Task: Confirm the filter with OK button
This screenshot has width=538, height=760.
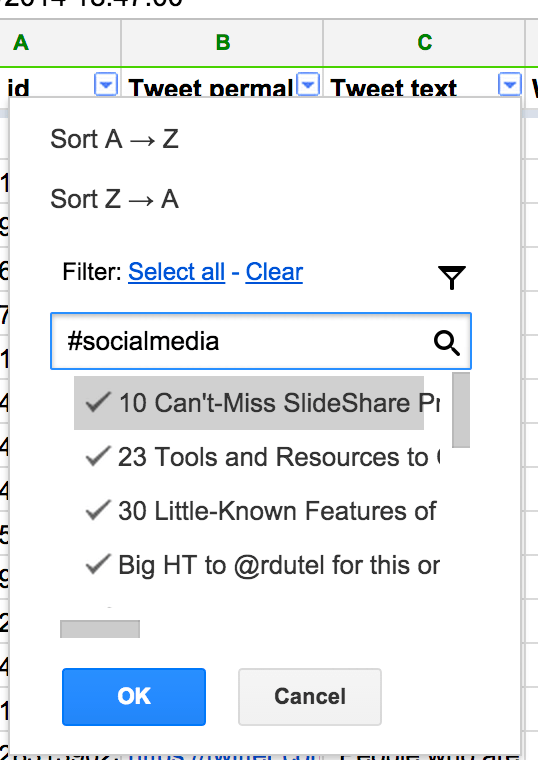Action: point(134,697)
